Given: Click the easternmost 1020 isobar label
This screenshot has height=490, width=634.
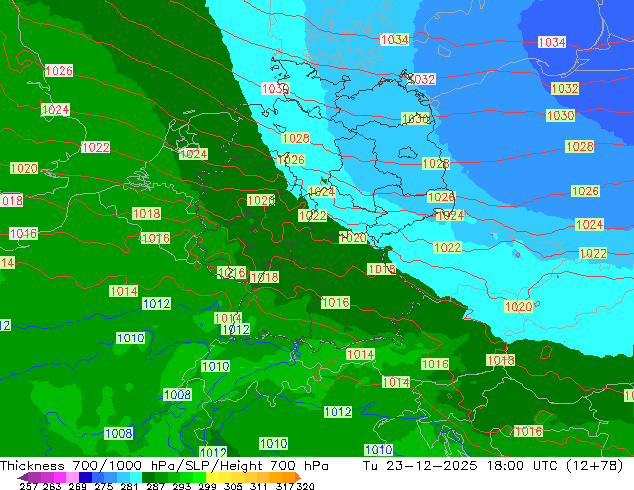Looking at the screenshot, I should coord(518,306).
